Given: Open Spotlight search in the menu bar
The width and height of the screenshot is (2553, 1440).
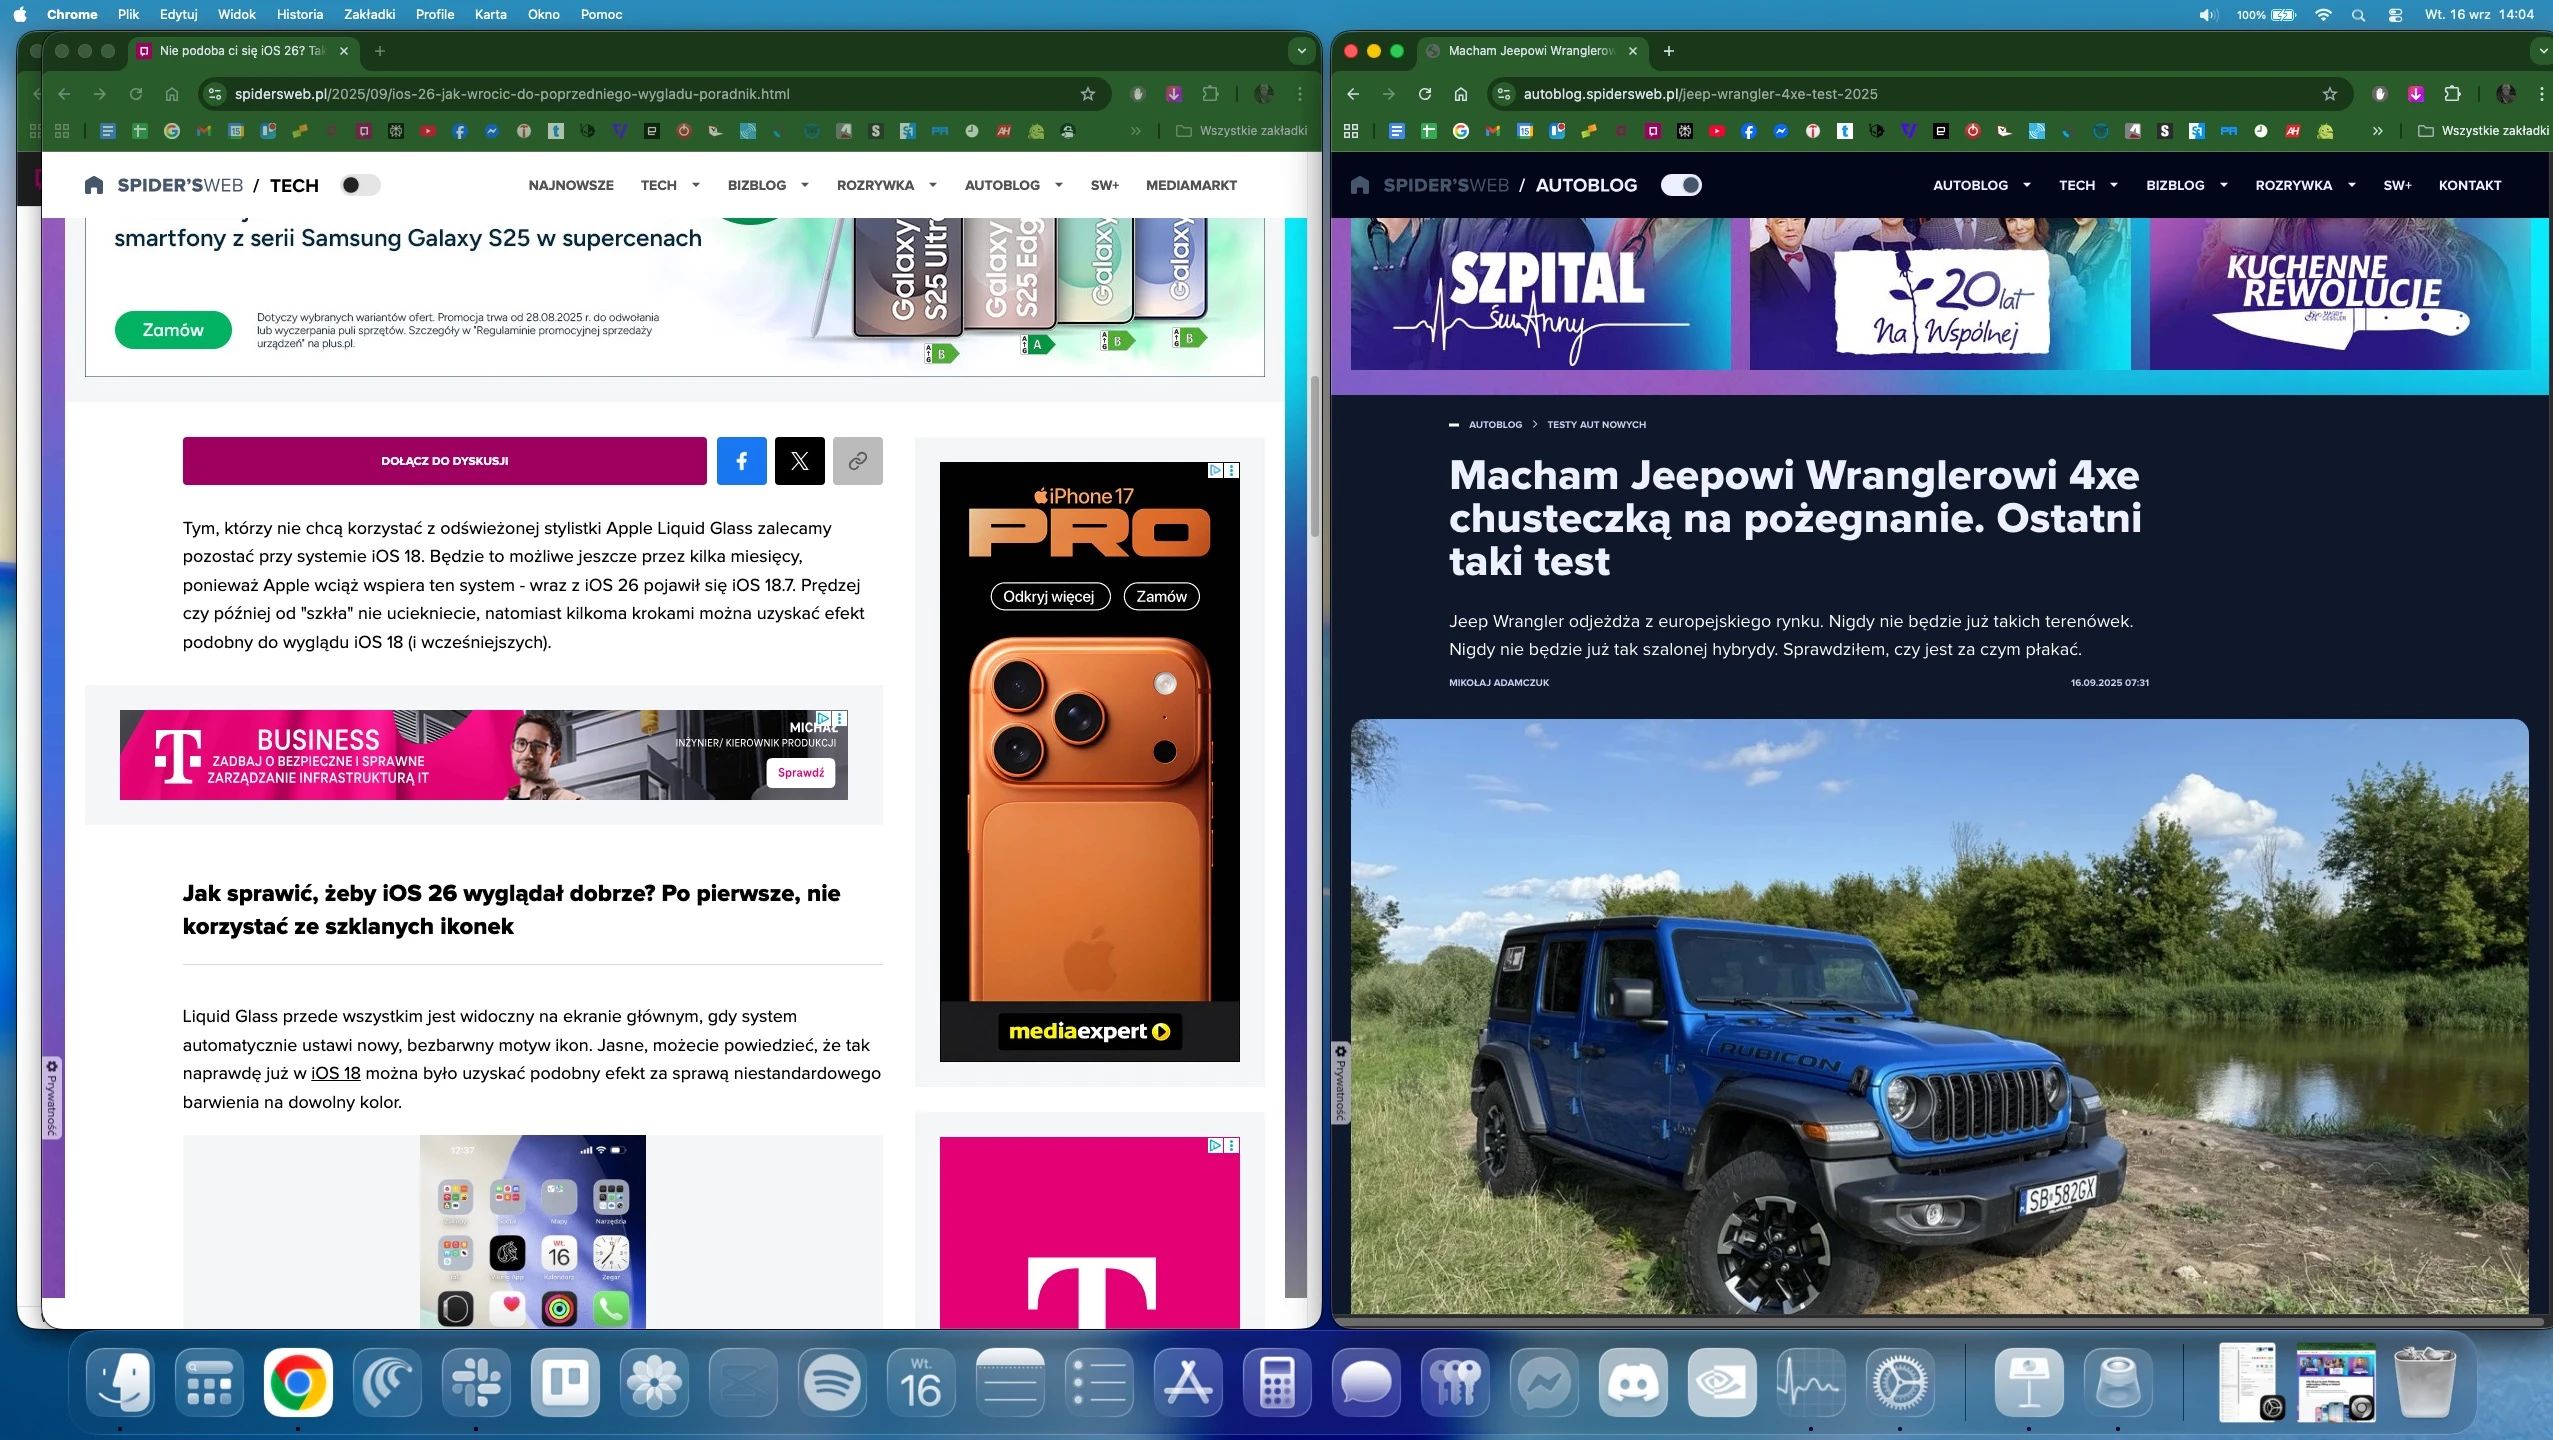Looking at the screenshot, I should pos(2358,15).
